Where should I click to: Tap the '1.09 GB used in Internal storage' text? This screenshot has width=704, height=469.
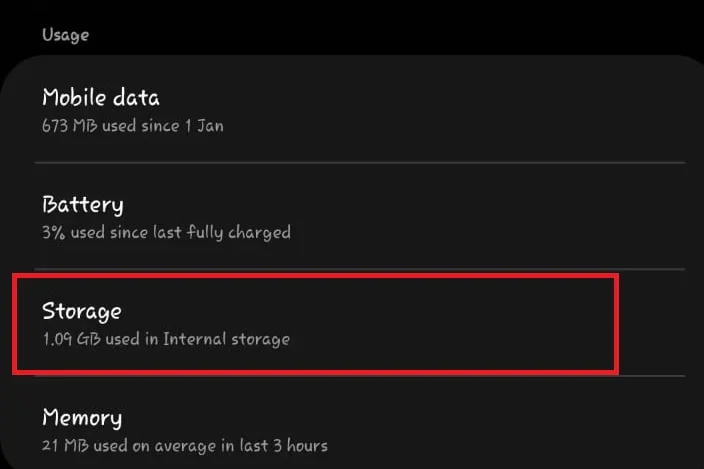pos(165,339)
